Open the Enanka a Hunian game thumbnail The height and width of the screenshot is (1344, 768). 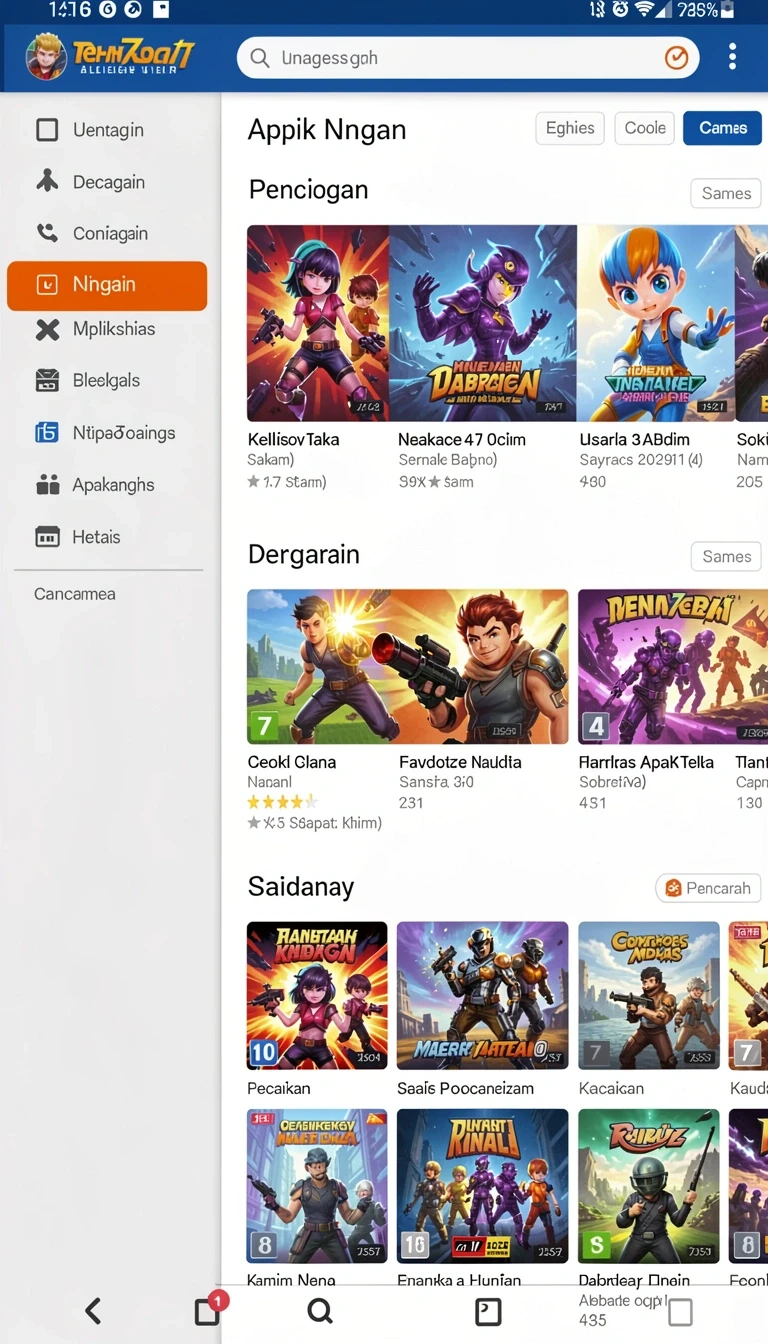point(483,1186)
